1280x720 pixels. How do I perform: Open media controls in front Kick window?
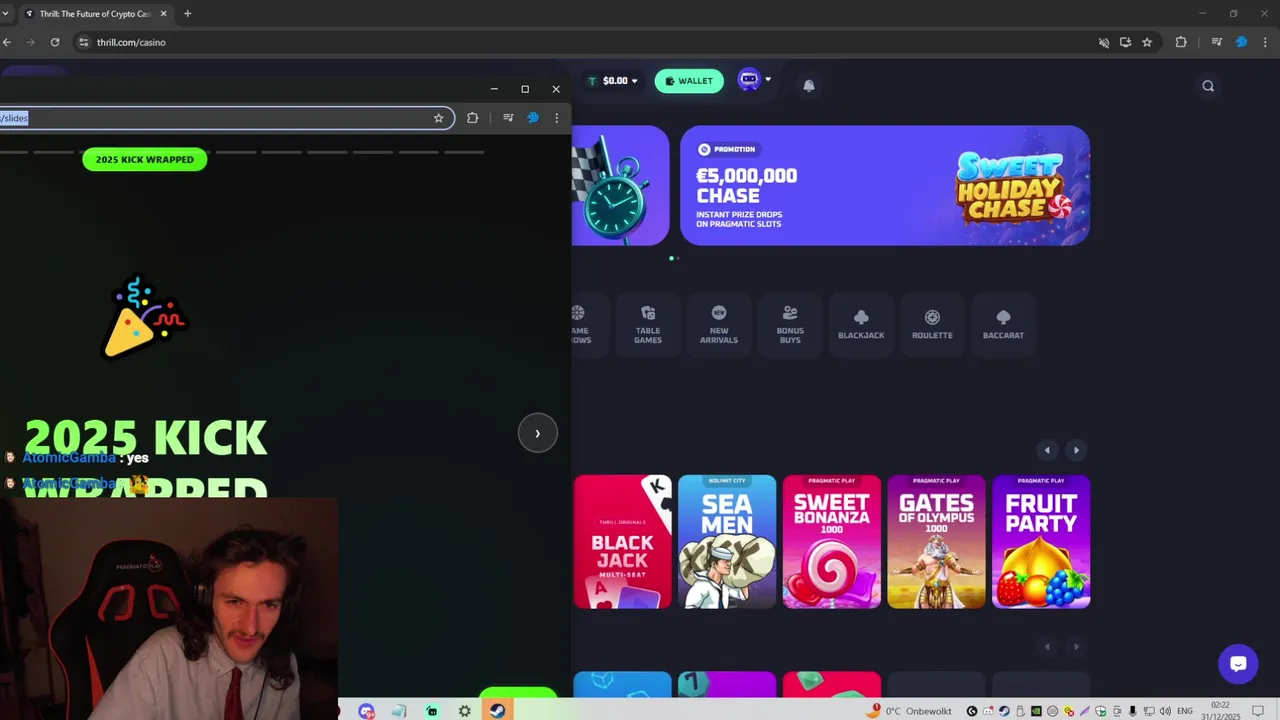coord(508,118)
